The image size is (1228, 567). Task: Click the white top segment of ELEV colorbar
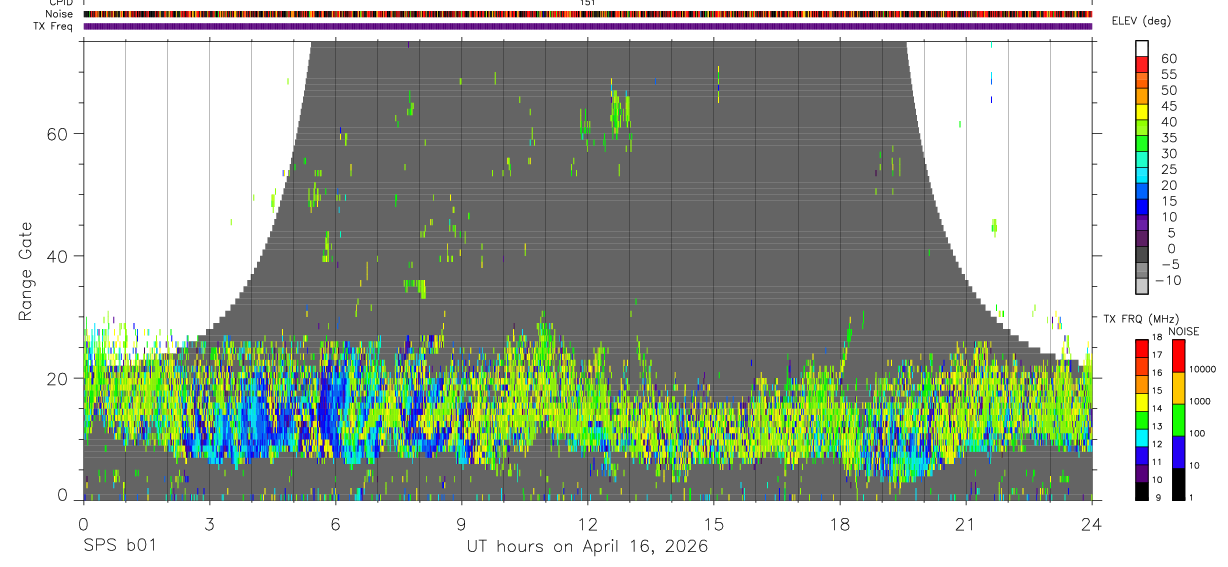(x=1142, y=47)
